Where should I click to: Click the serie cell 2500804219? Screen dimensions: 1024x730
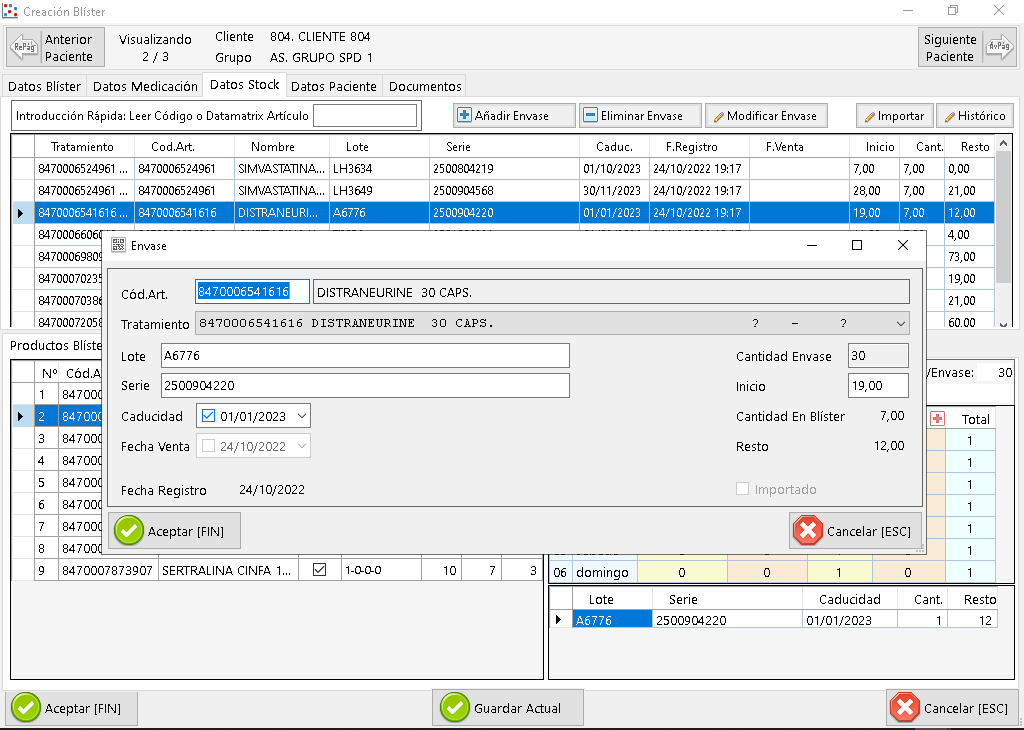pyautogui.click(x=504, y=168)
